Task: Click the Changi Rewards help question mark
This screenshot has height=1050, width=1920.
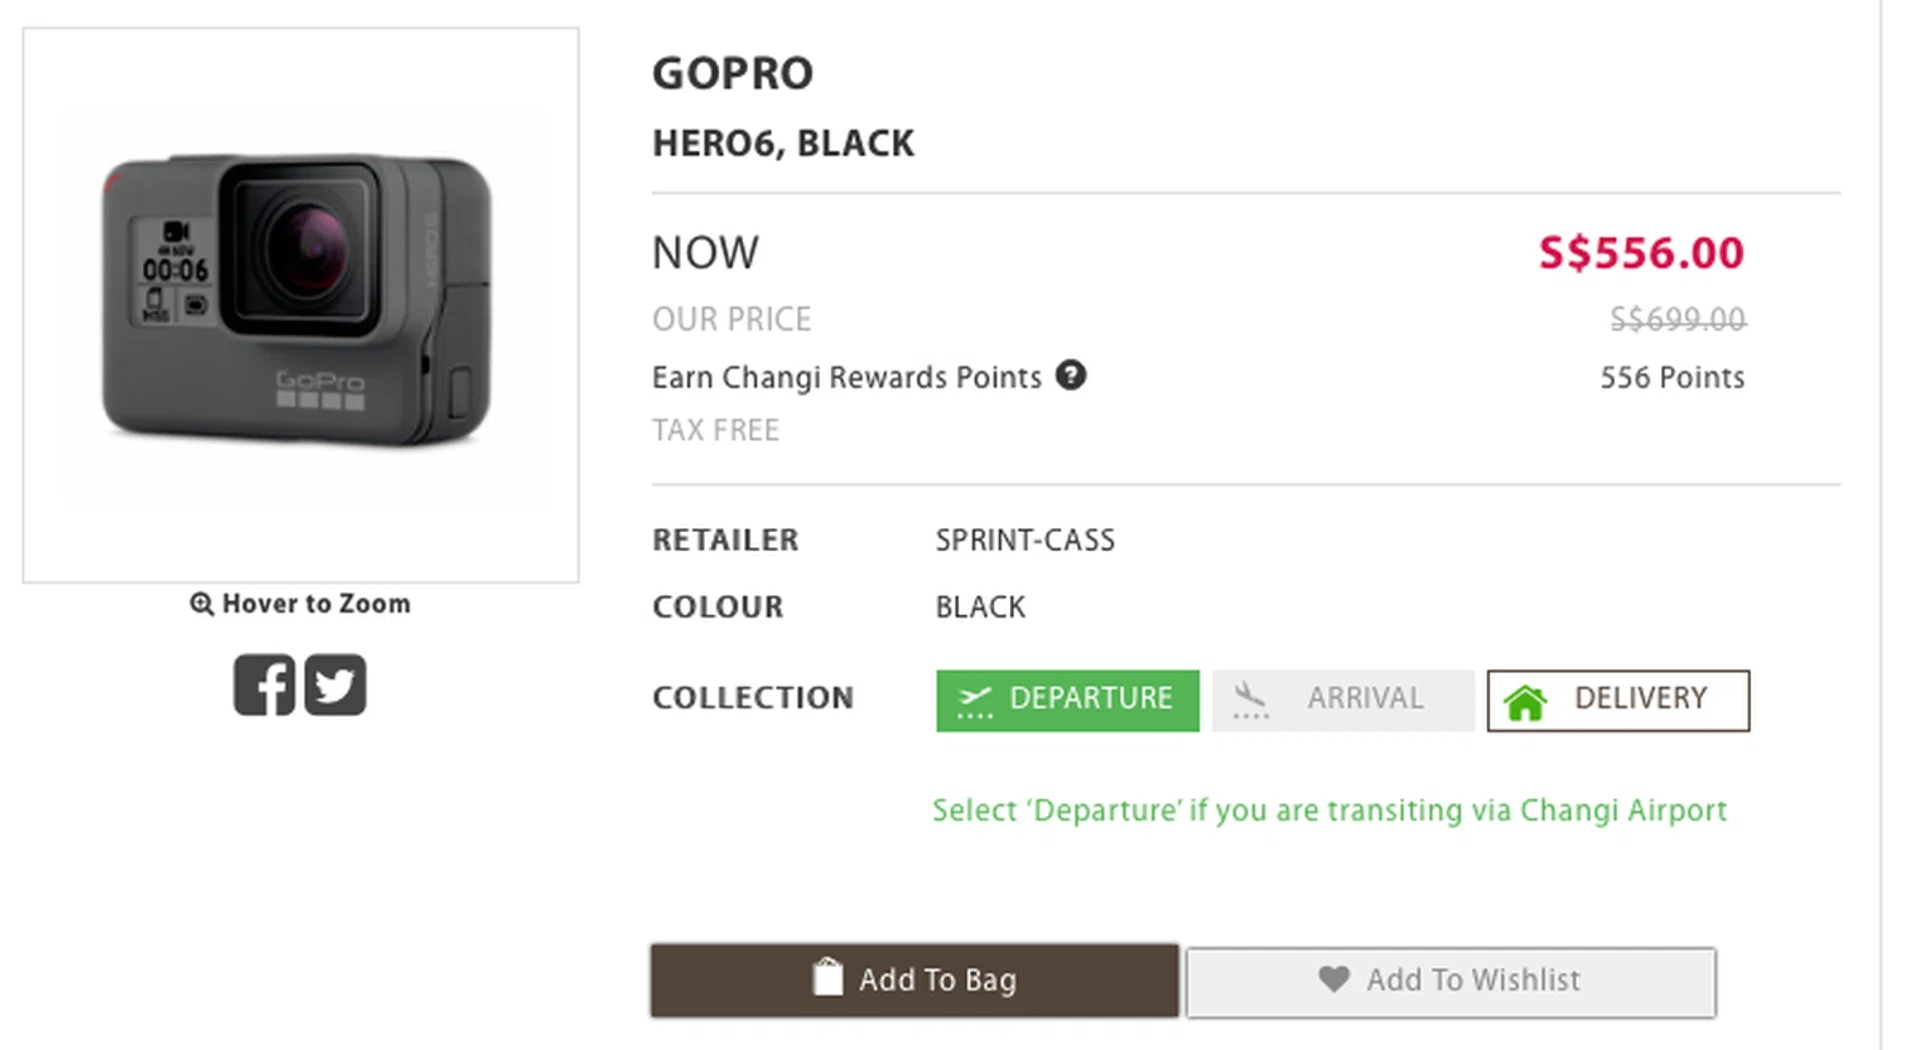Action: [x=1071, y=376]
